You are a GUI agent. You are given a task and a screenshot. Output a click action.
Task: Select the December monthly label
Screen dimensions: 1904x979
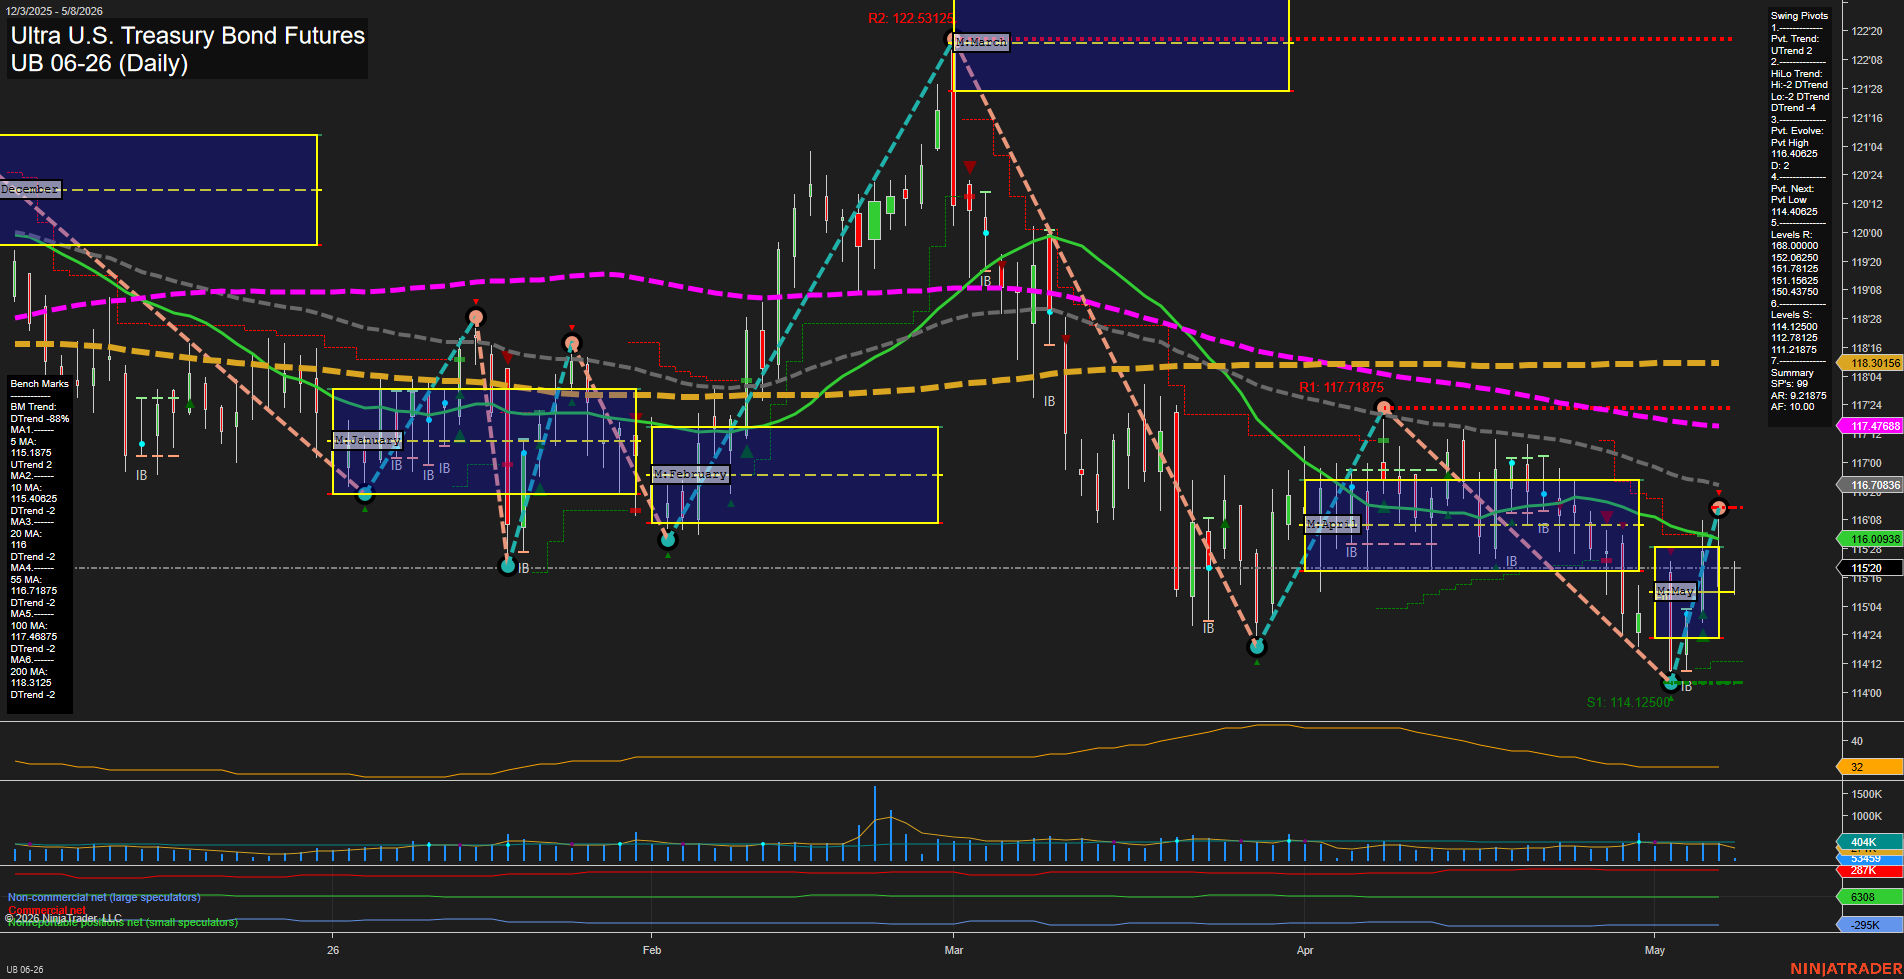tap(30, 189)
